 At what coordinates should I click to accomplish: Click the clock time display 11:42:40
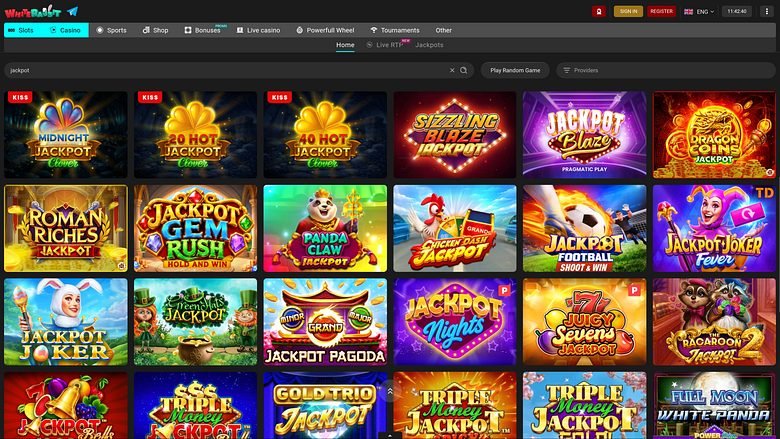pos(737,11)
